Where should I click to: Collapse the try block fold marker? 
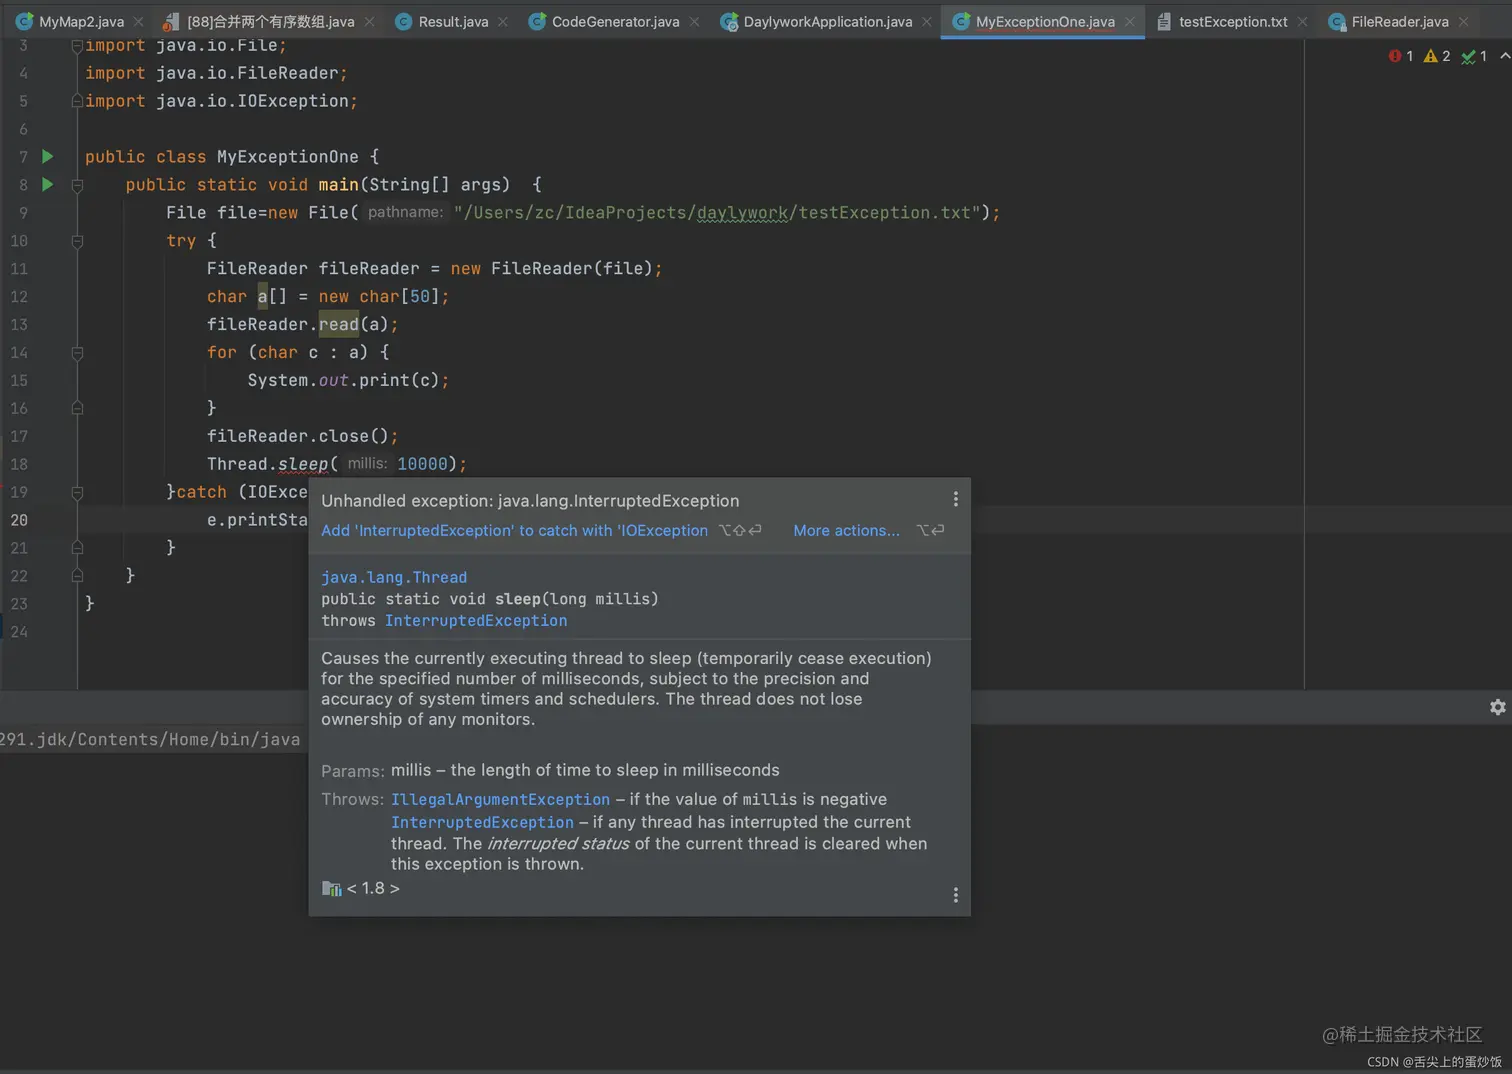click(77, 240)
